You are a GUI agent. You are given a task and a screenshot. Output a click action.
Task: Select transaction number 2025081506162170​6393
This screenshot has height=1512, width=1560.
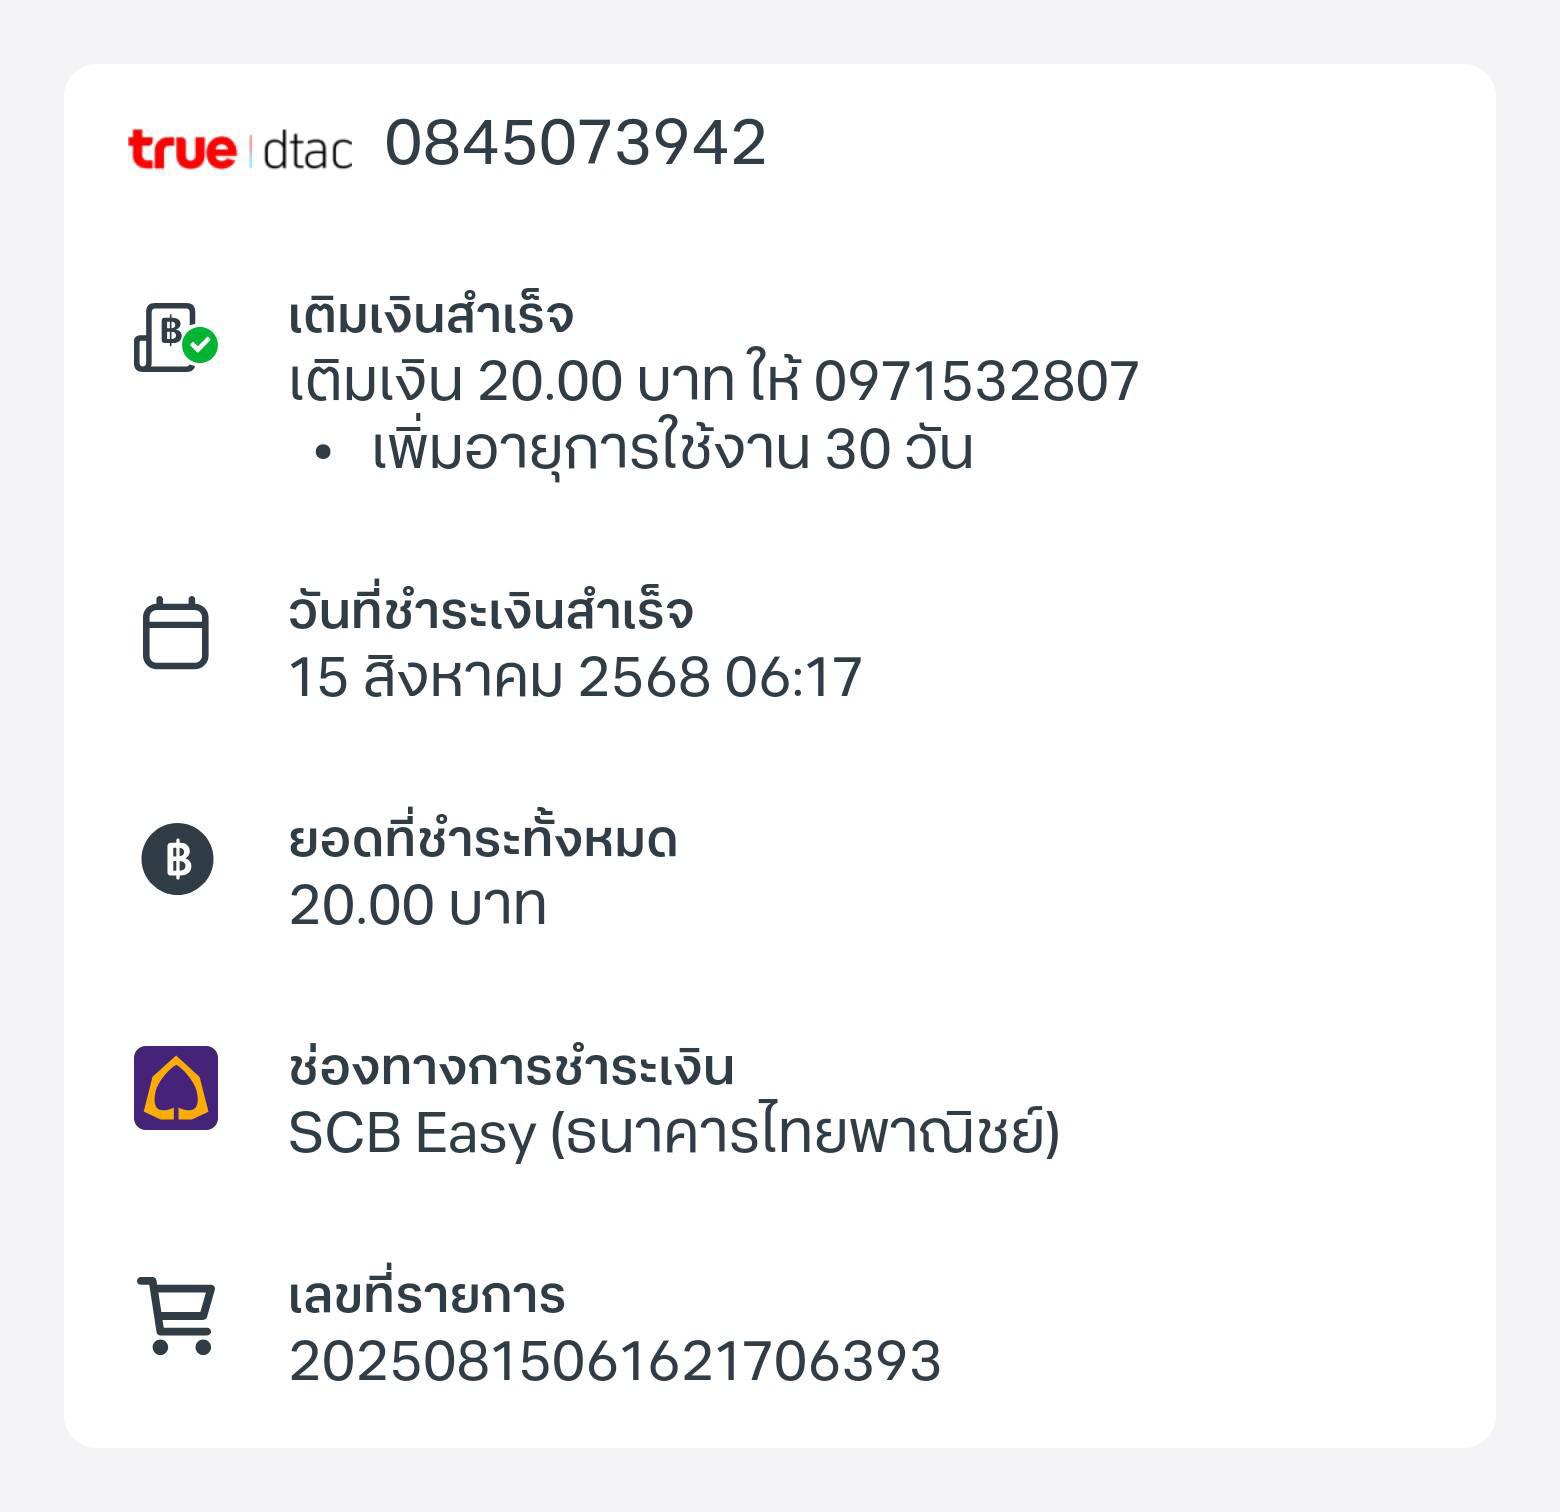[615, 1361]
